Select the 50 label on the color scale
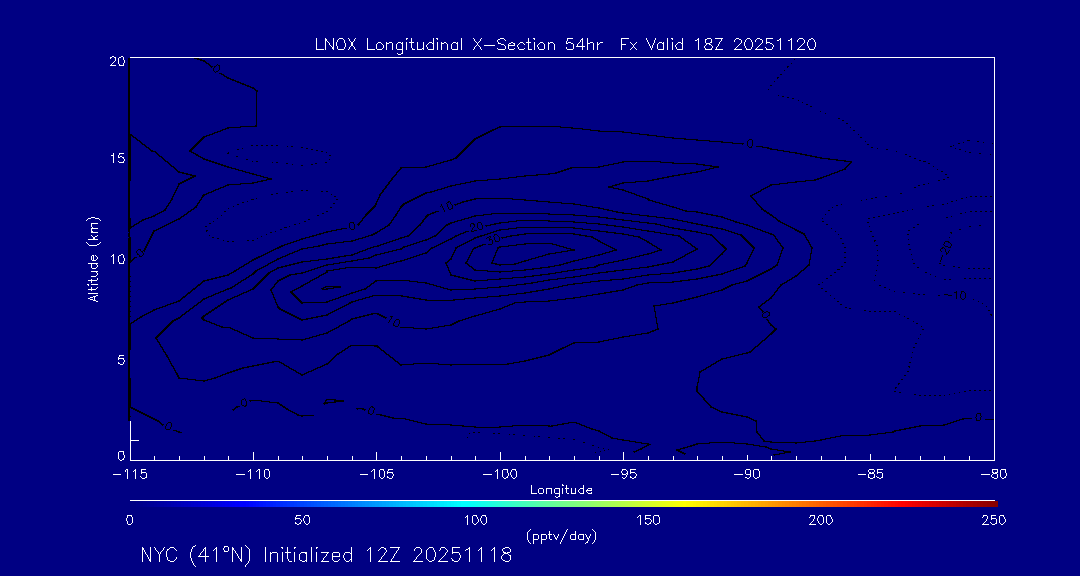The image size is (1080, 576). 302,520
